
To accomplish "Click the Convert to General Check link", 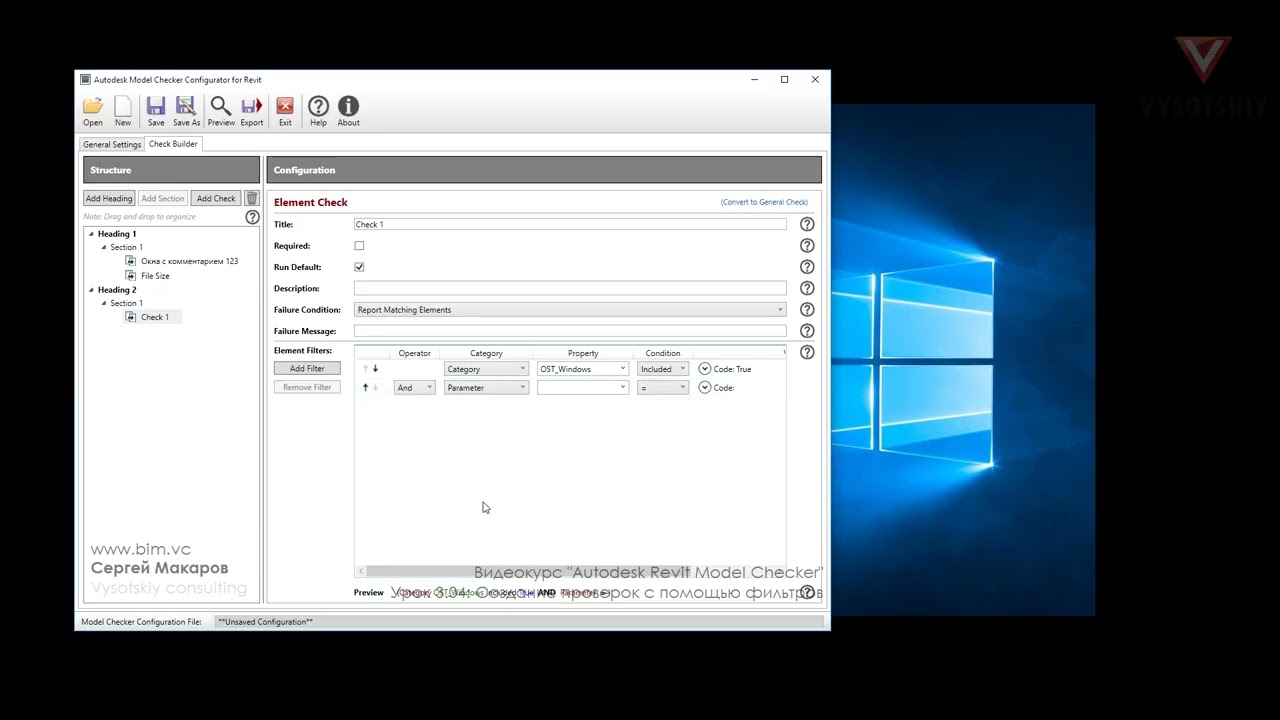I will tap(764, 202).
